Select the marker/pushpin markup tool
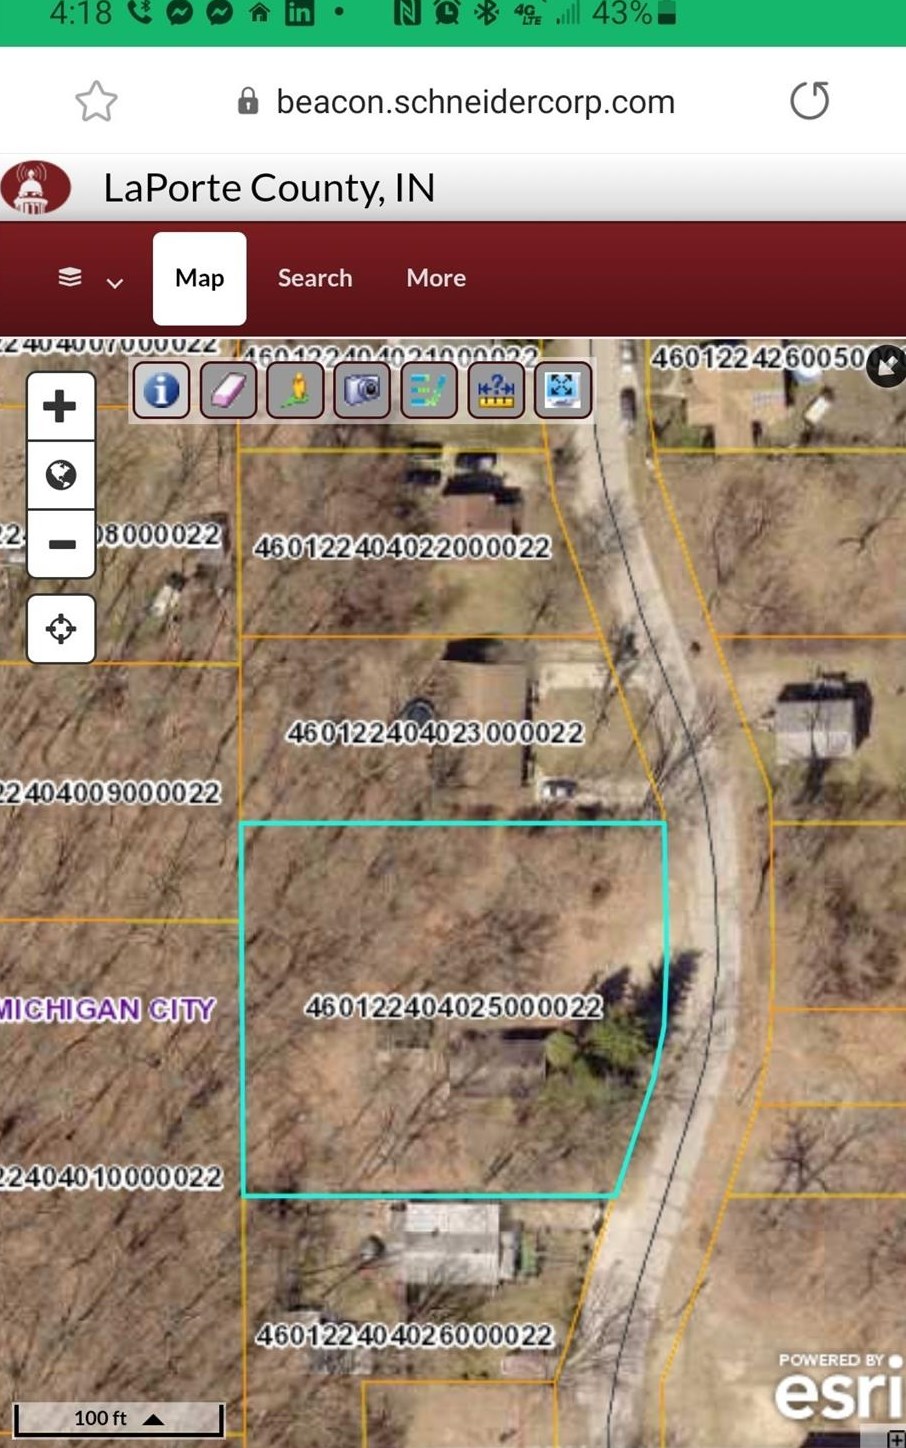This screenshot has width=906, height=1448. click(294, 390)
